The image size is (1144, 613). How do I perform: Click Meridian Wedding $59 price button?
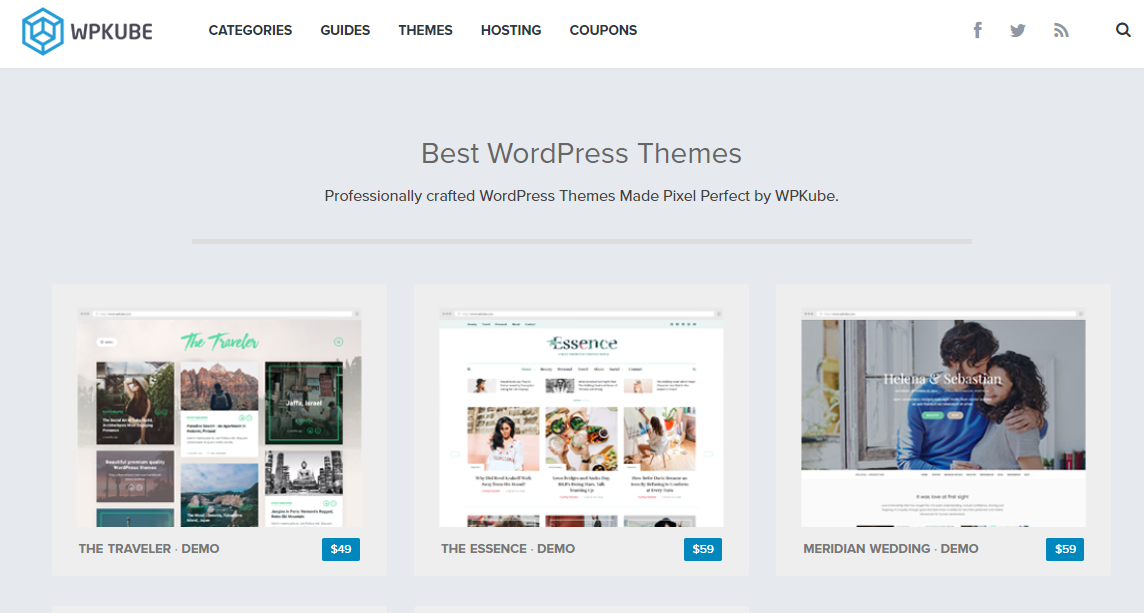(1065, 550)
